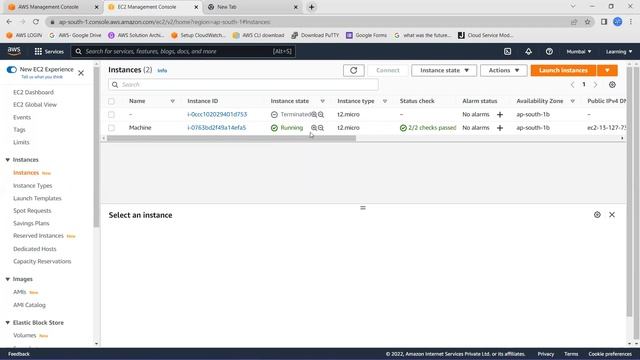Close the New EC2 Experience banner

click(81, 73)
